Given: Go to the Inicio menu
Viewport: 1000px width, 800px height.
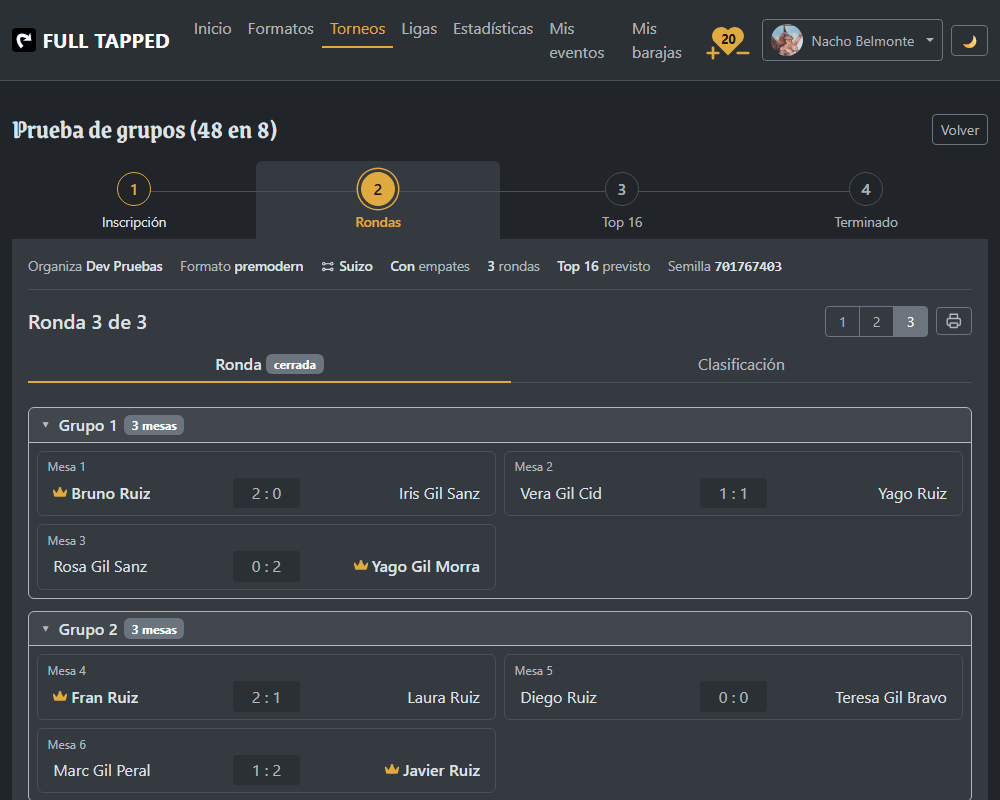Looking at the screenshot, I should [x=212, y=29].
